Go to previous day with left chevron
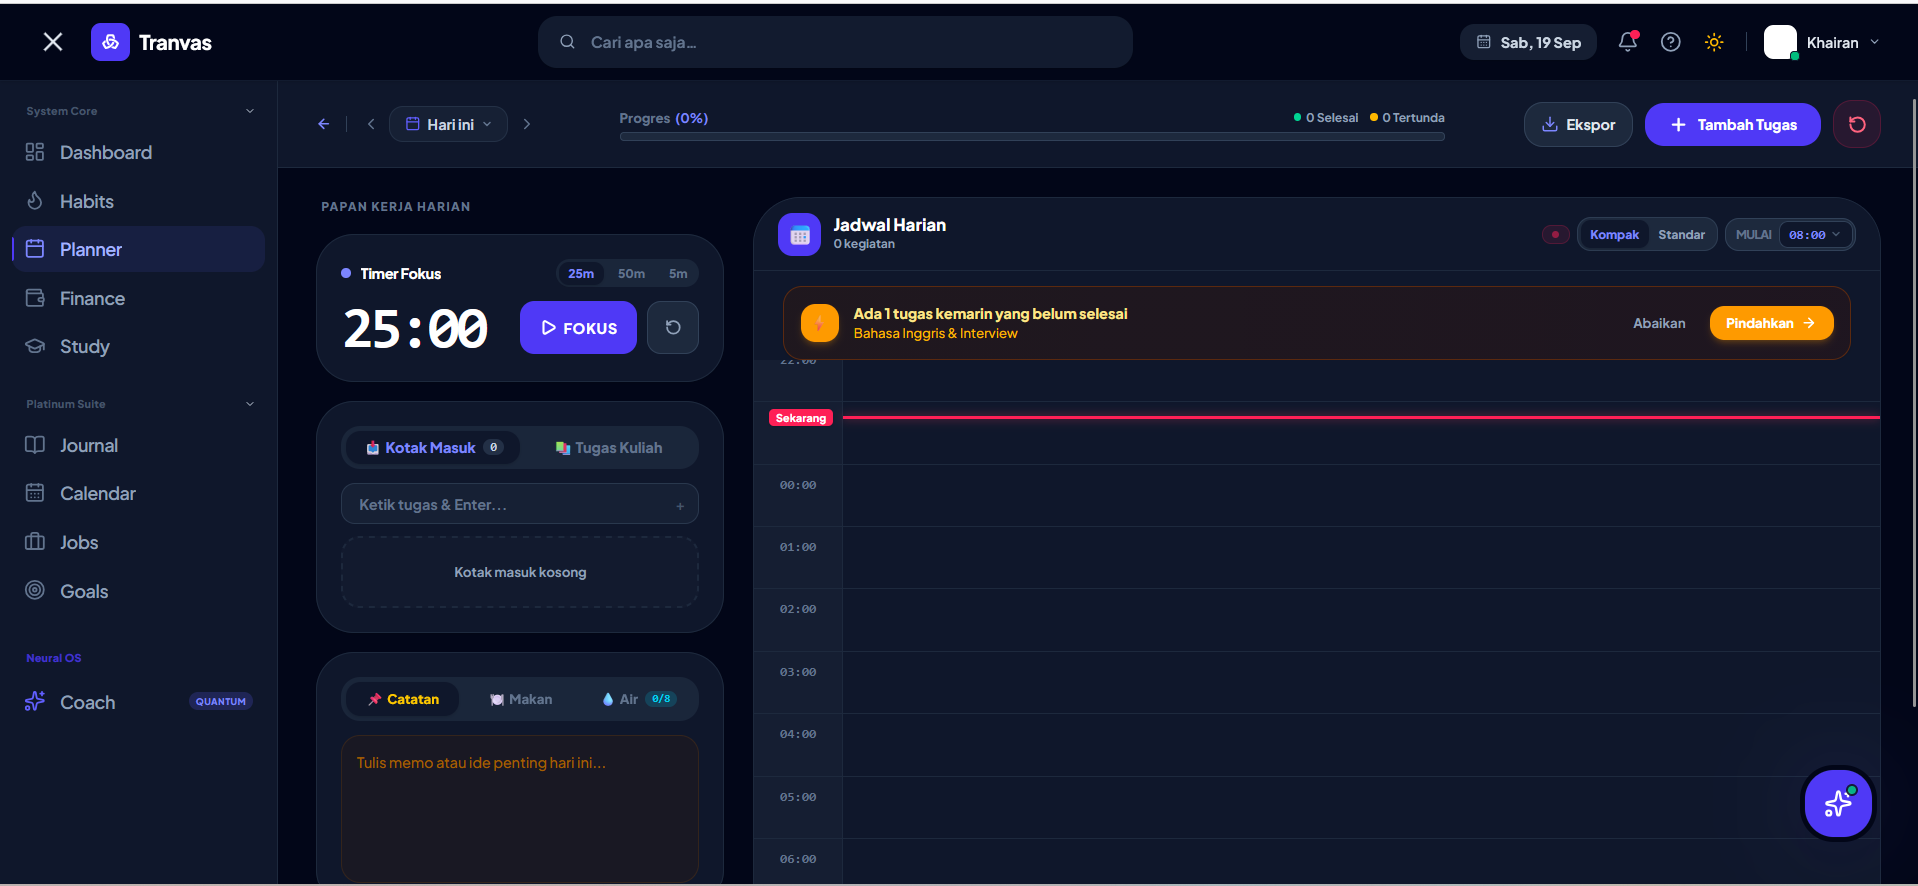 371,124
